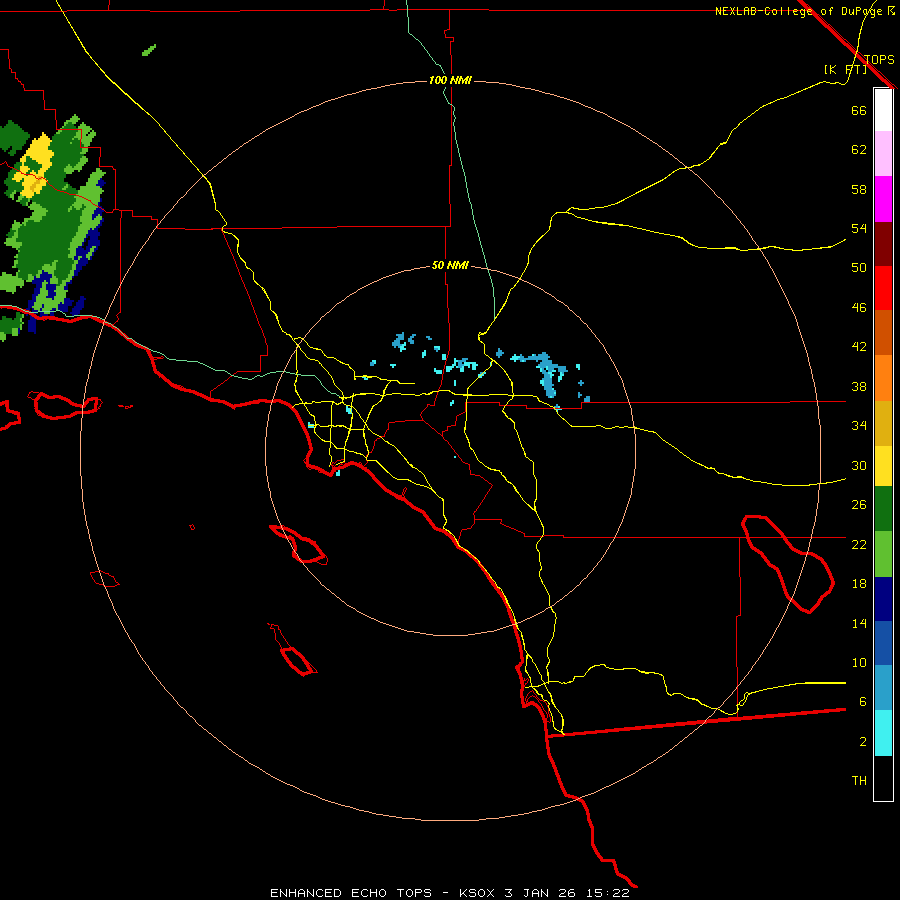
Task: Select the 22 legend value
Action: (x=859, y=544)
